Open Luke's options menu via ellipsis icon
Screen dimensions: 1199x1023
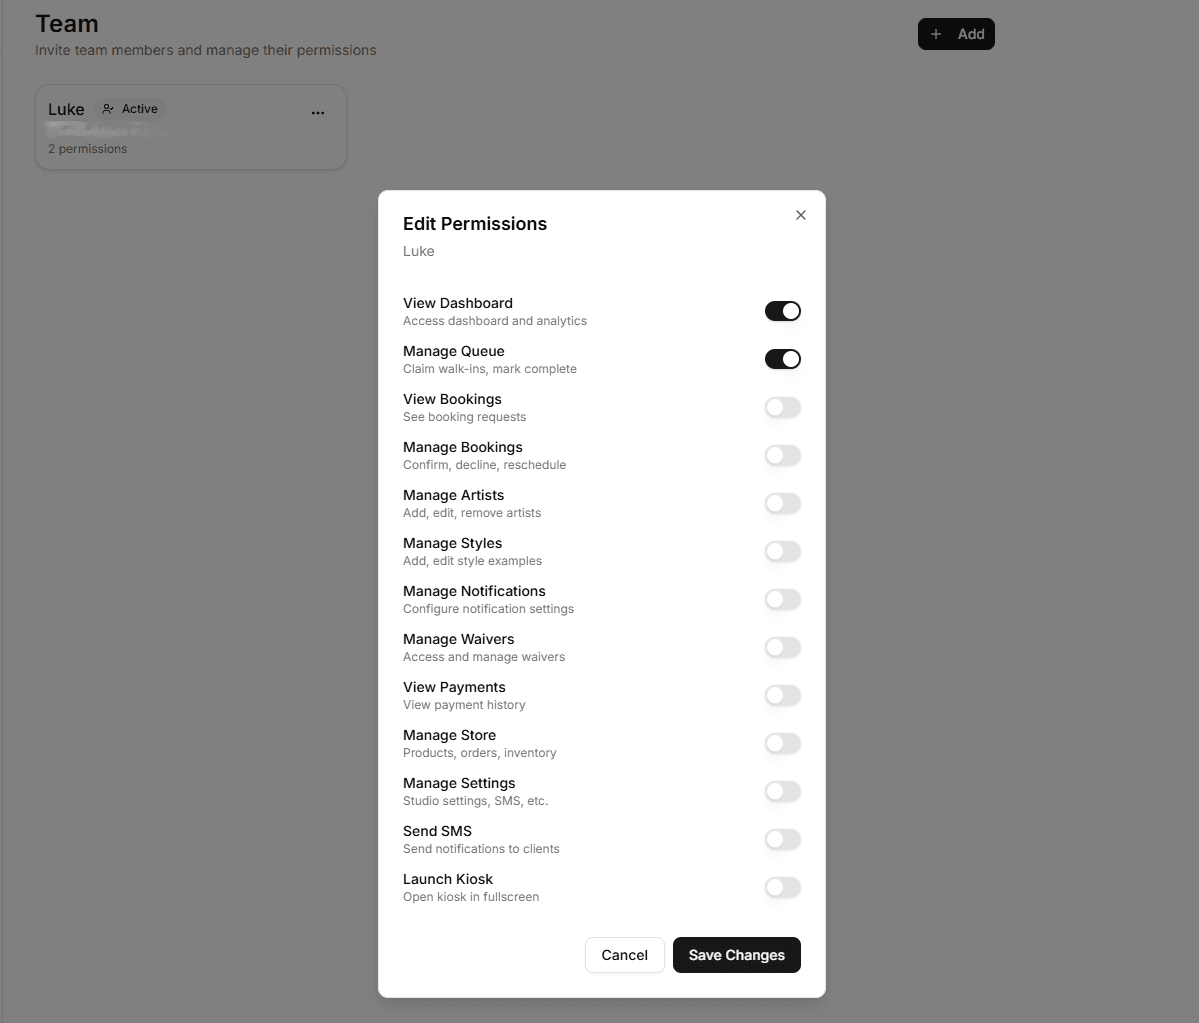318,112
